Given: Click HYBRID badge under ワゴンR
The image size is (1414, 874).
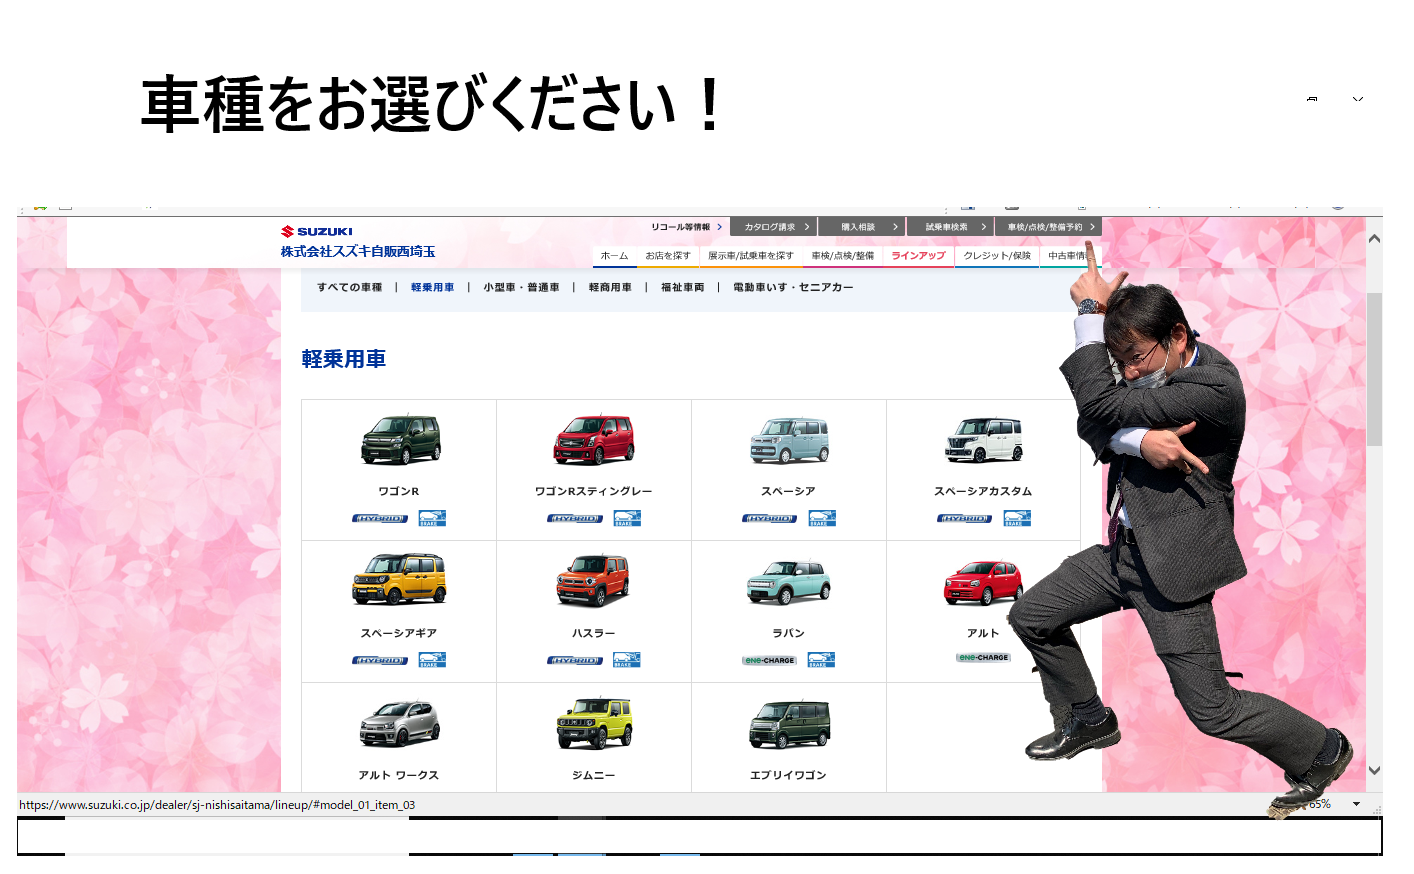Looking at the screenshot, I should [380, 519].
